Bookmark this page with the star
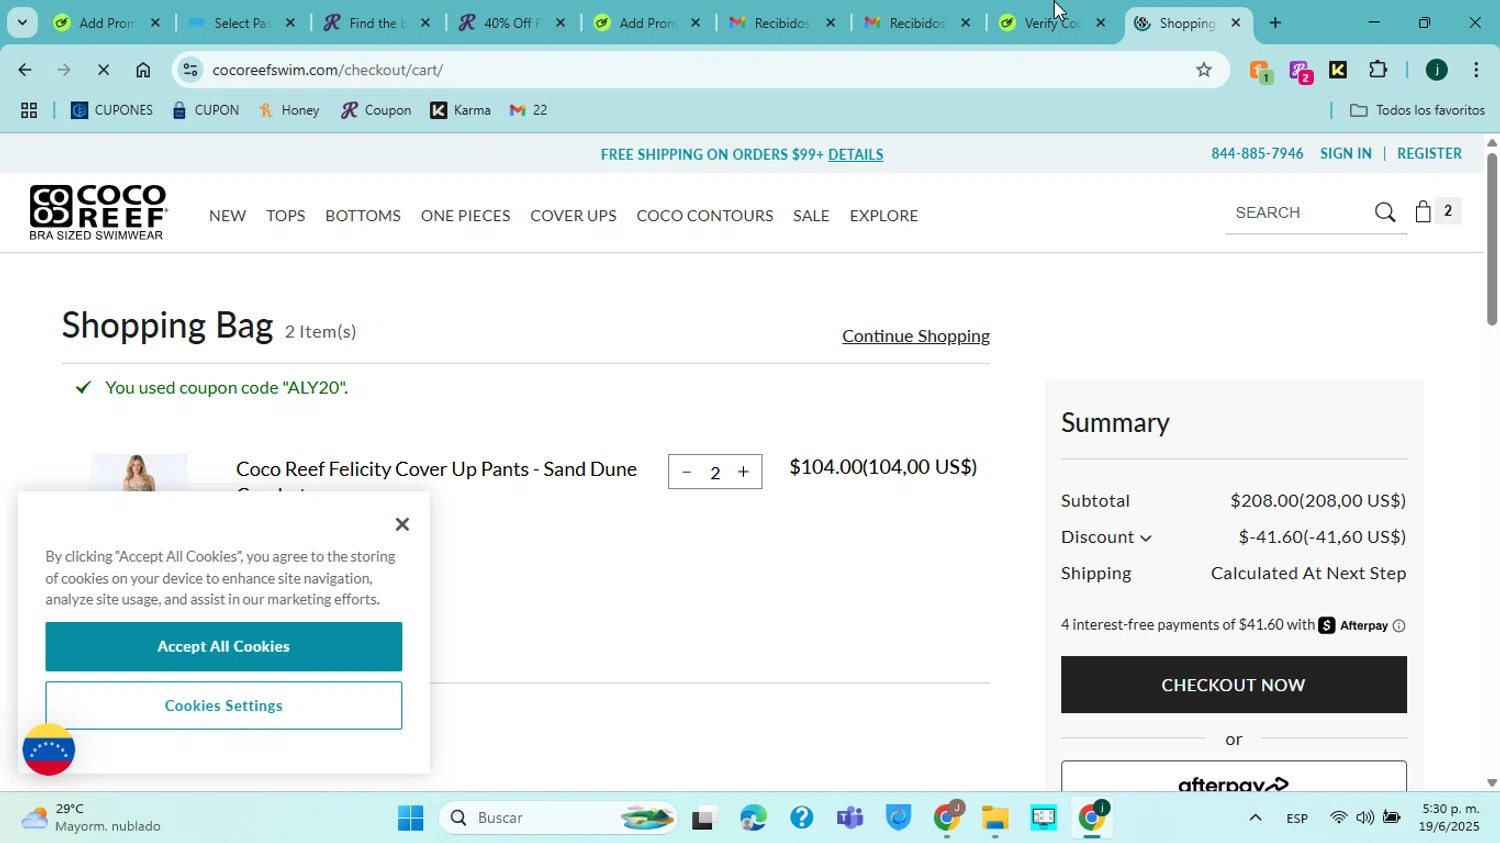The width and height of the screenshot is (1500, 843). (x=1204, y=70)
